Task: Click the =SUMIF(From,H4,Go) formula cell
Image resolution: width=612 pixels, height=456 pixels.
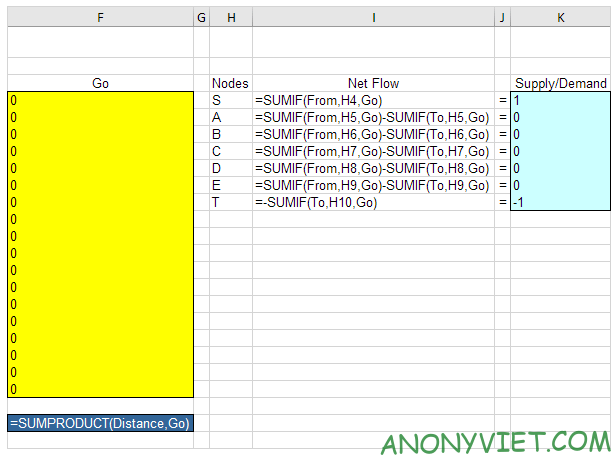Action: coord(373,101)
